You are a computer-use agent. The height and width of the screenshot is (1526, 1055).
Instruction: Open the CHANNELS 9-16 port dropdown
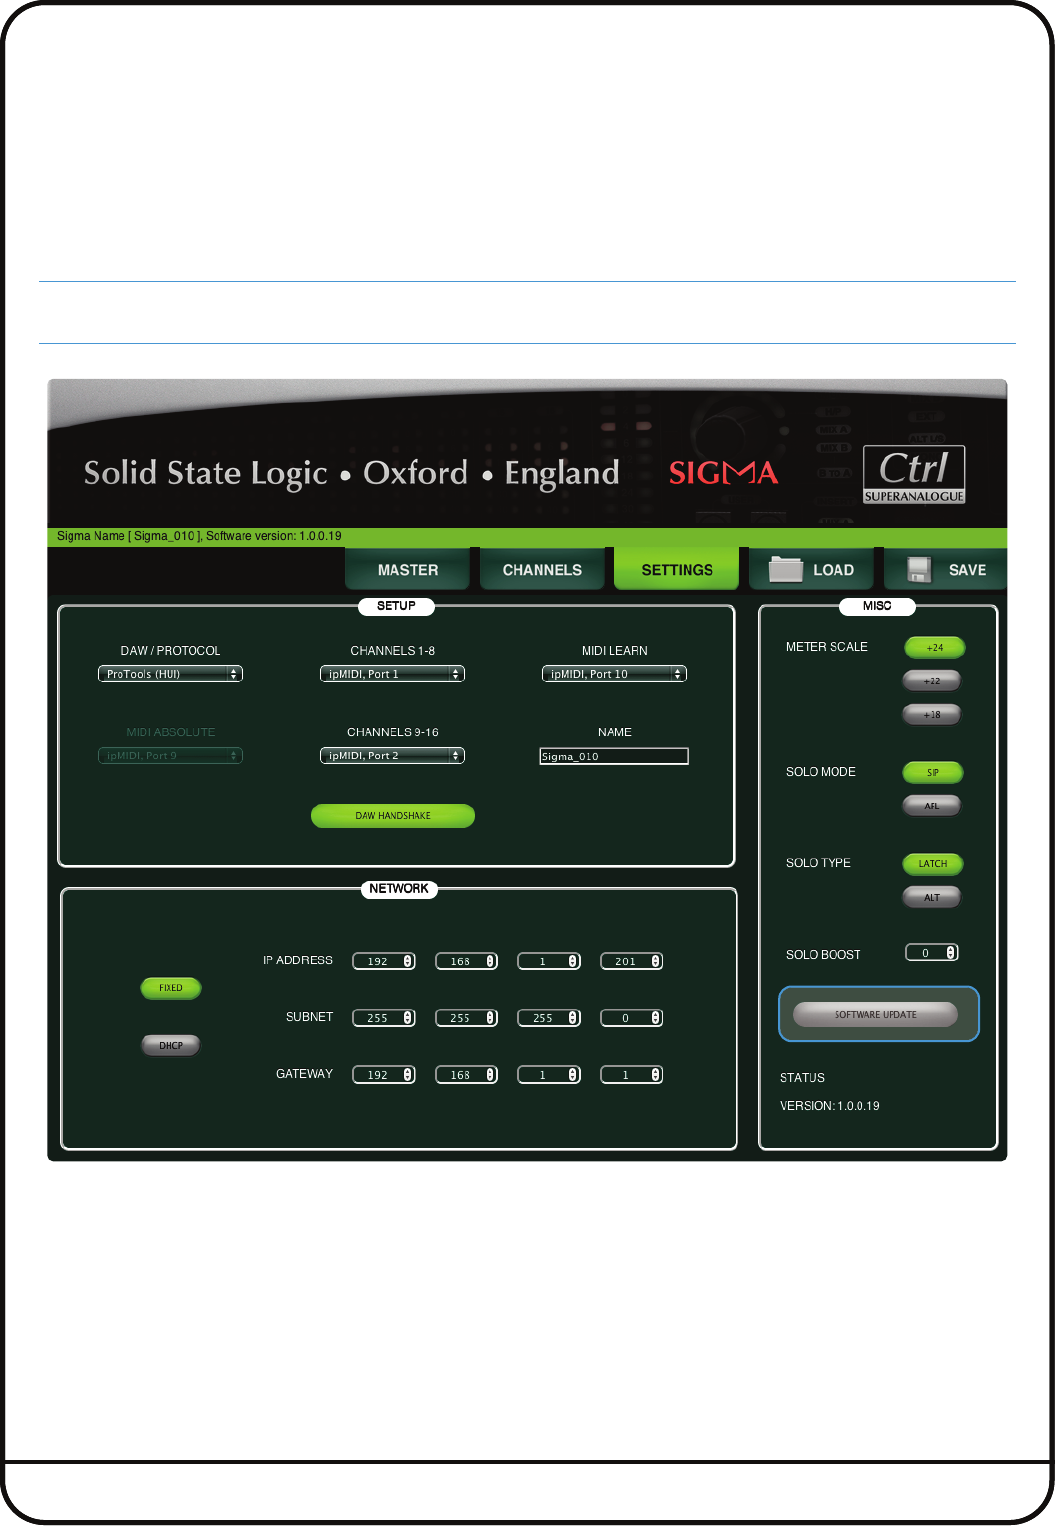(x=392, y=755)
